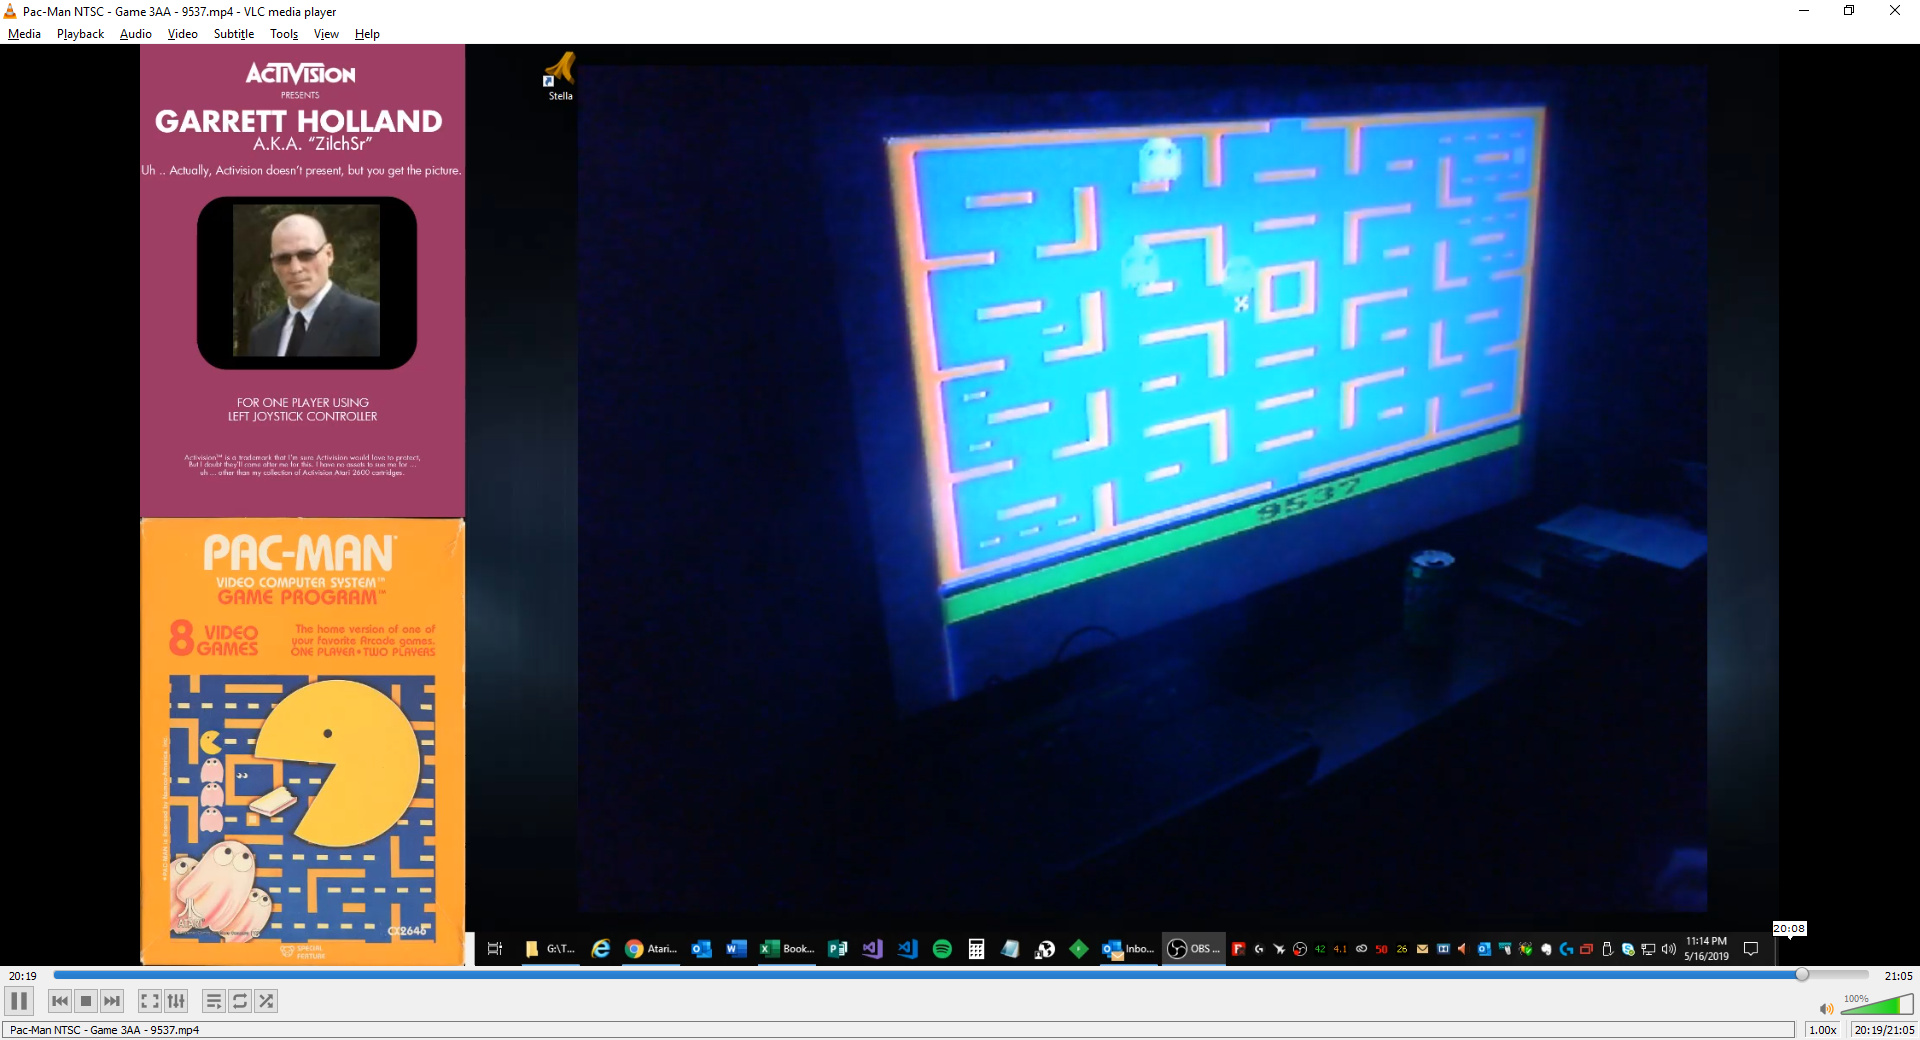Viewport: 1920px width, 1040px height.
Task: Click the system volume tray icon
Action: [x=1668, y=949]
